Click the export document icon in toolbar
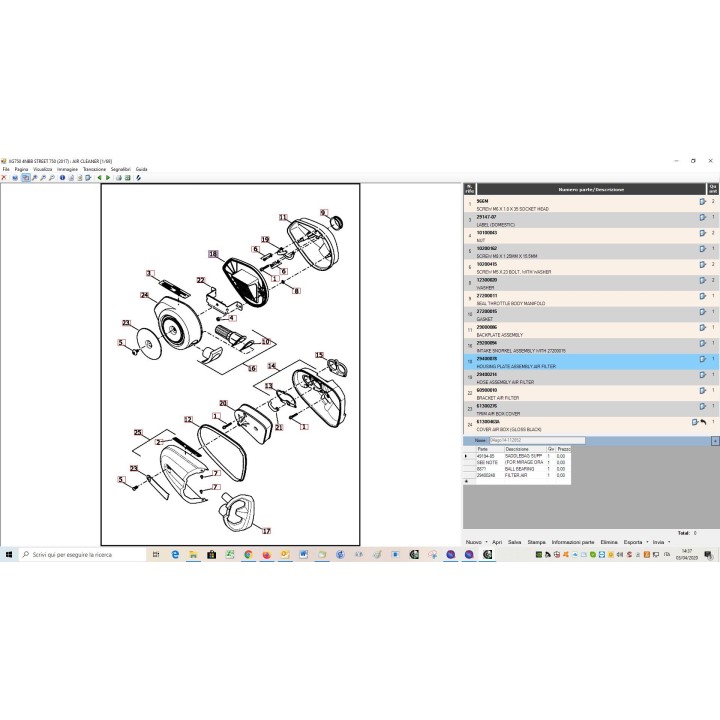The width and height of the screenshot is (720, 720). pyautogui.click(x=88, y=178)
